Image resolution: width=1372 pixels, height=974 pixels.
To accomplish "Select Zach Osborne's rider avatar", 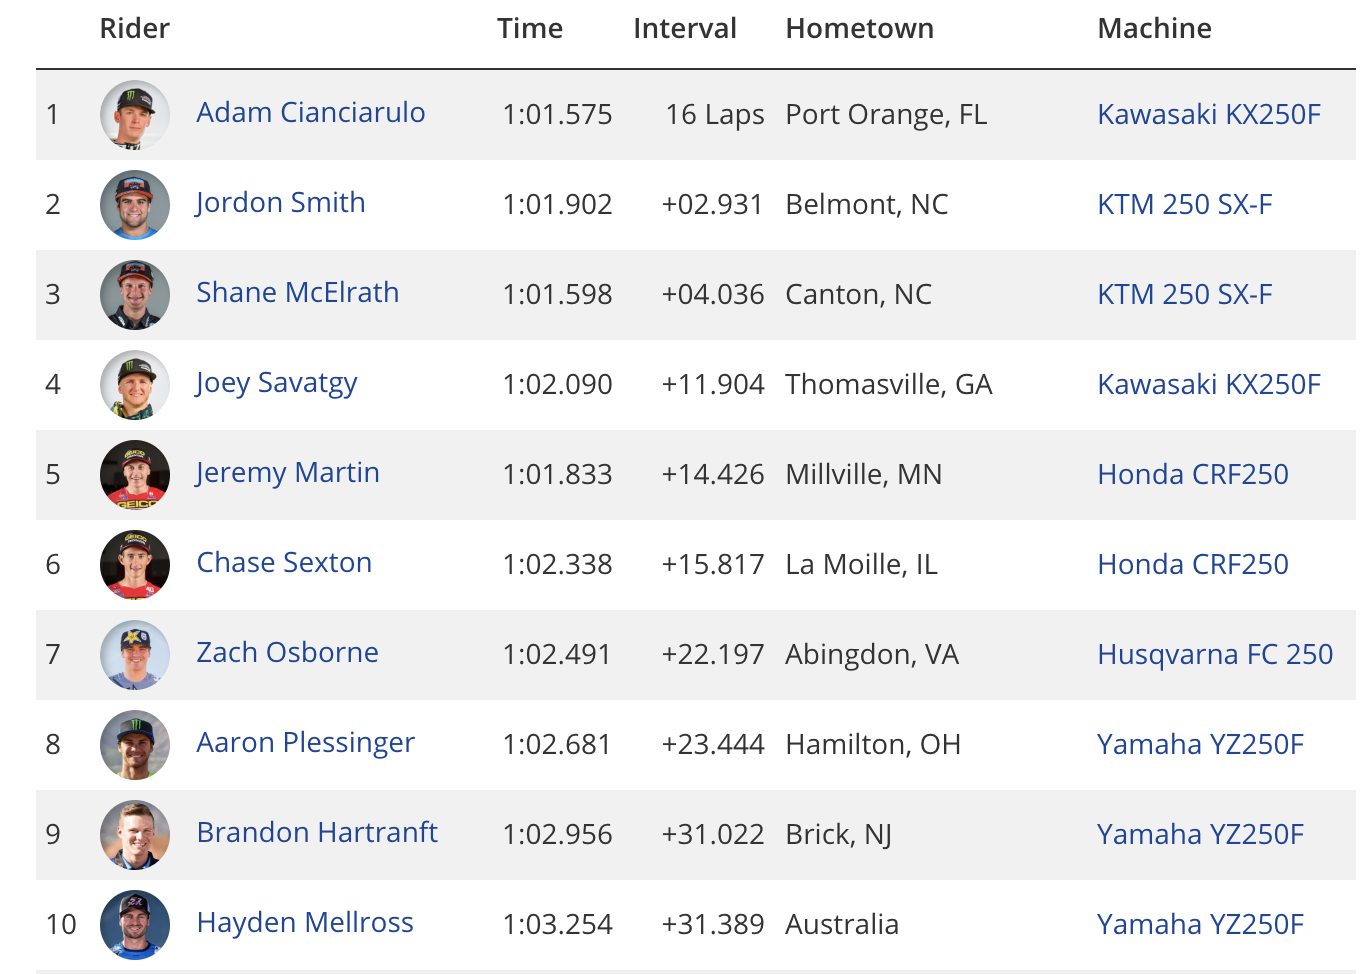I will click(x=135, y=655).
